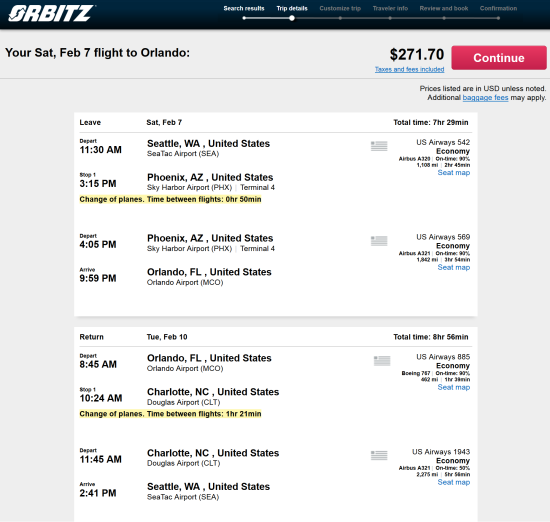Open Taxes and fees included link
This screenshot has width=550, height=522.
409,69
